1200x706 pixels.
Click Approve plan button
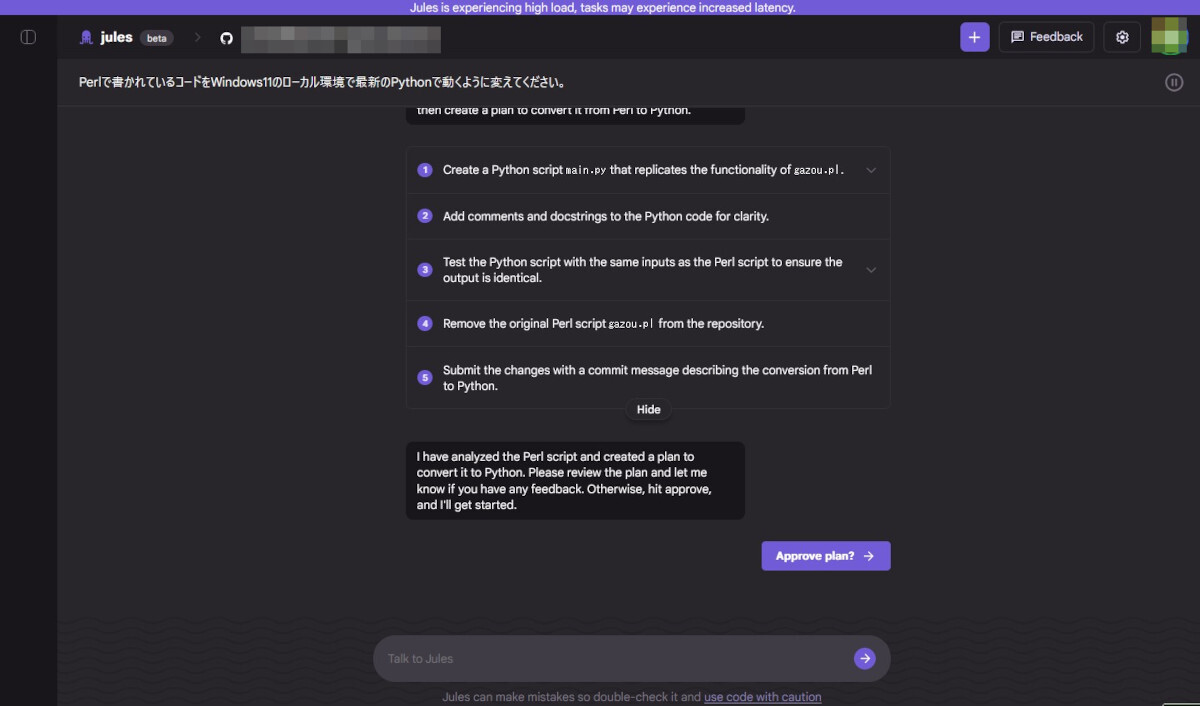point(826,556)
